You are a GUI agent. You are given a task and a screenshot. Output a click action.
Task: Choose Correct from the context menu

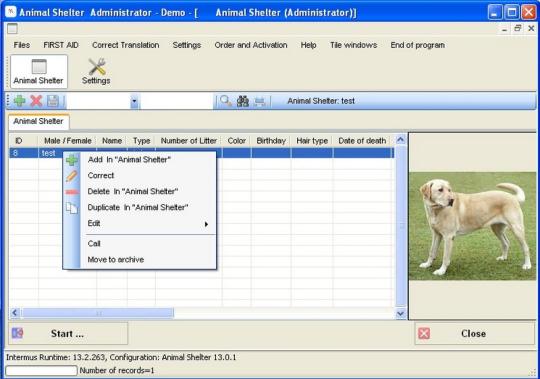point(140,176)
